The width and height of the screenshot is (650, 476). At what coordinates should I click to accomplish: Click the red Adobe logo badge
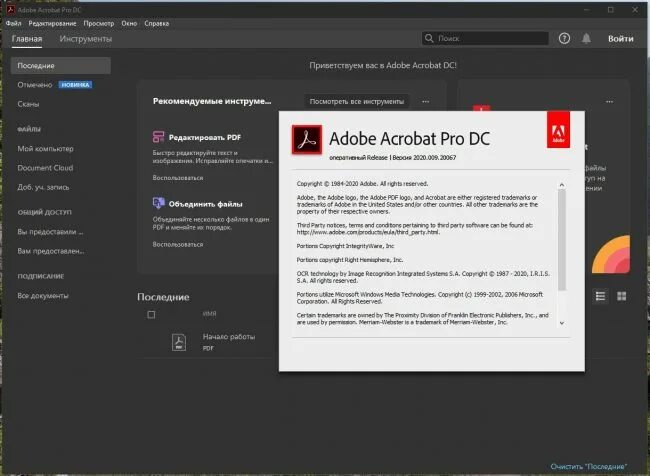click(x=558, y=129)
